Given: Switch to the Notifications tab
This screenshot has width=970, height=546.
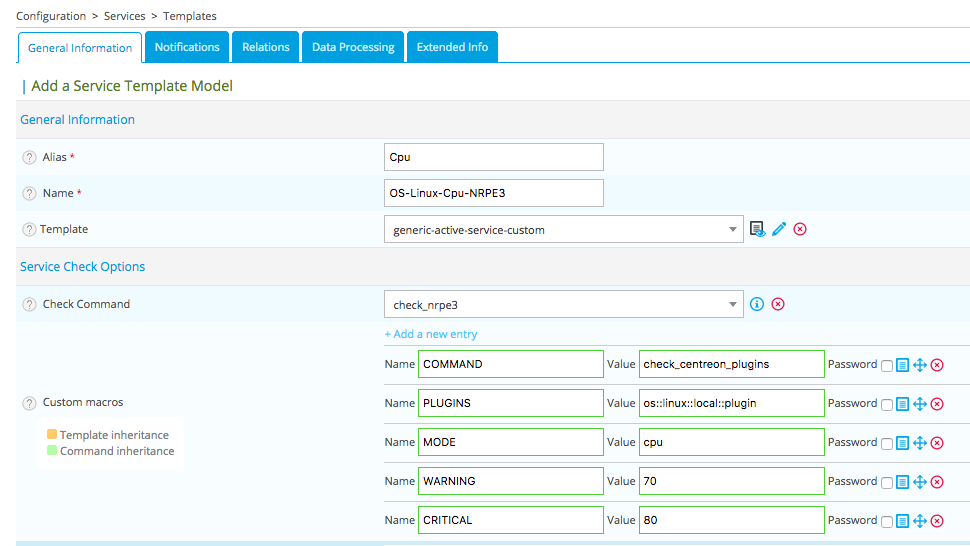Looking at the screenshot, I should click(x=187, y=47).
